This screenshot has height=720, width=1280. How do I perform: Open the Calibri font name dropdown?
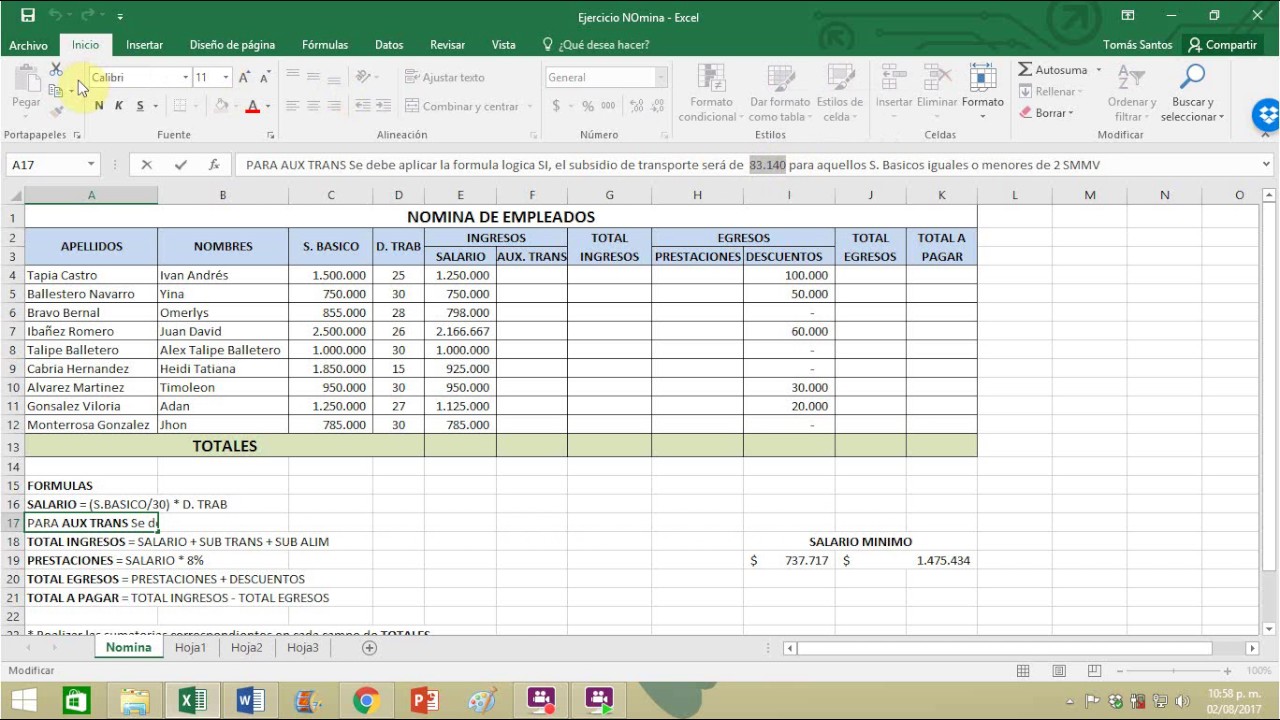click(185, 77)
